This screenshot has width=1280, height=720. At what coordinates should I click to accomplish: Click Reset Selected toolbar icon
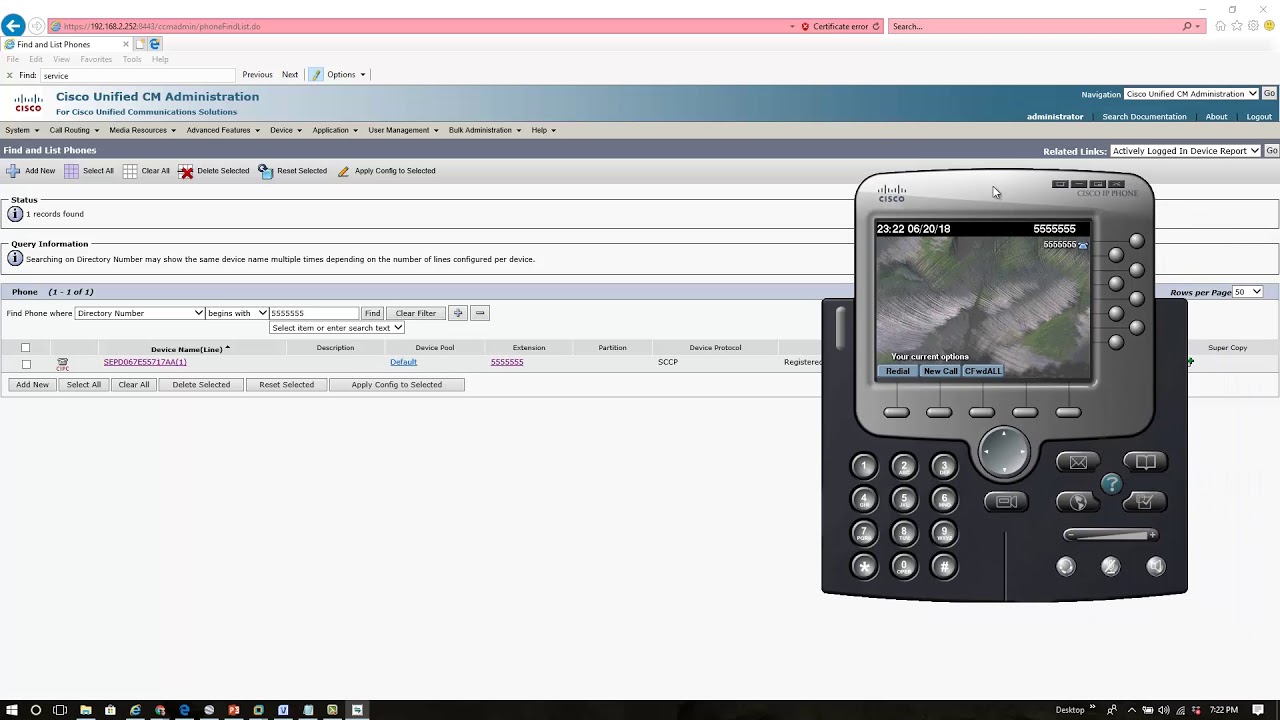(x=265, y=171)
